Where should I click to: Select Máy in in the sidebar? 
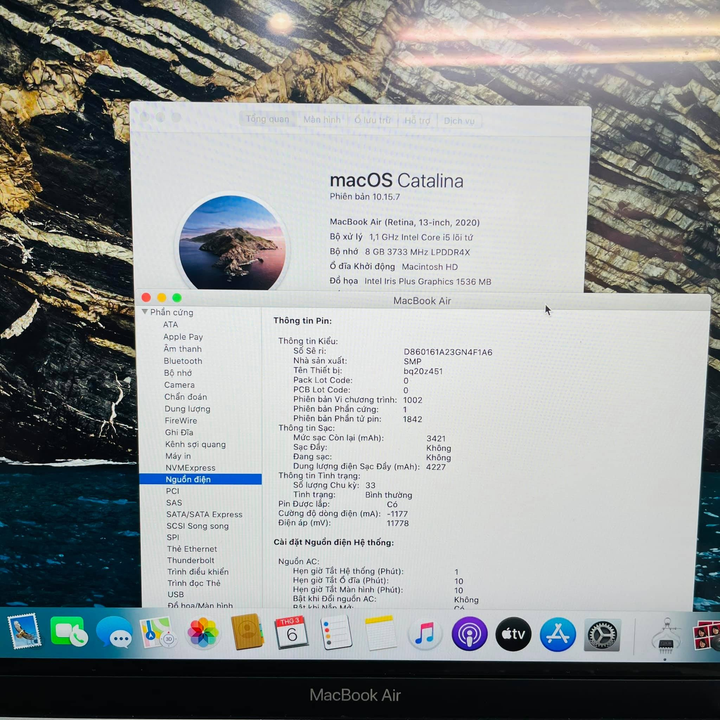178,456
